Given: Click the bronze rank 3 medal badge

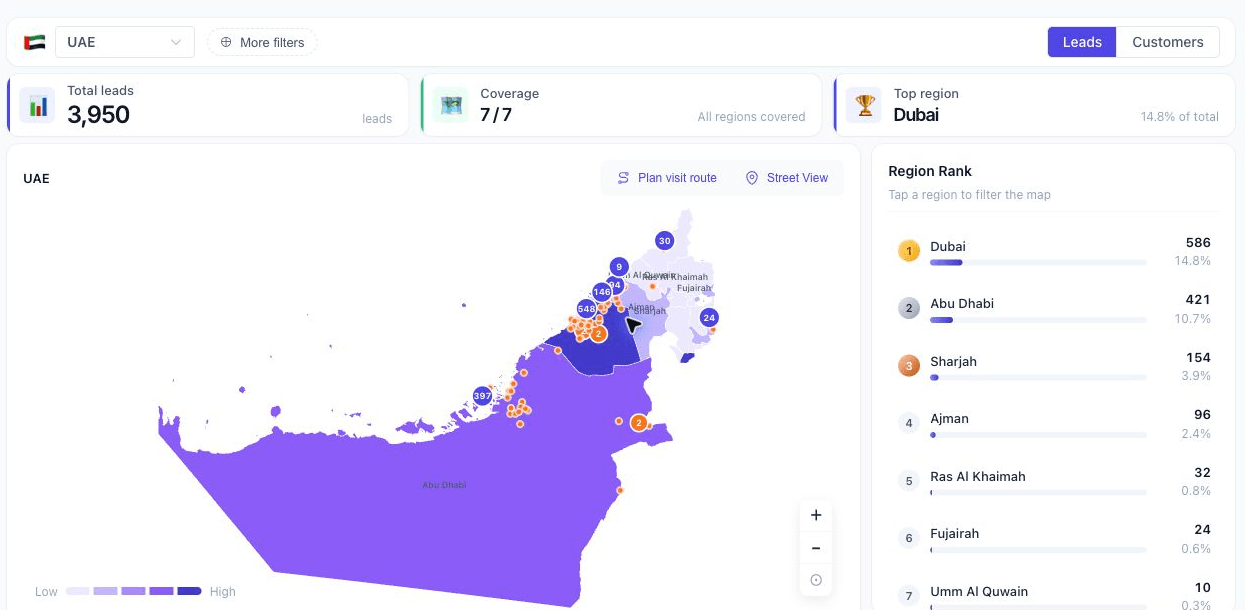Looking at the screenshot, I should tap(909, 366).
